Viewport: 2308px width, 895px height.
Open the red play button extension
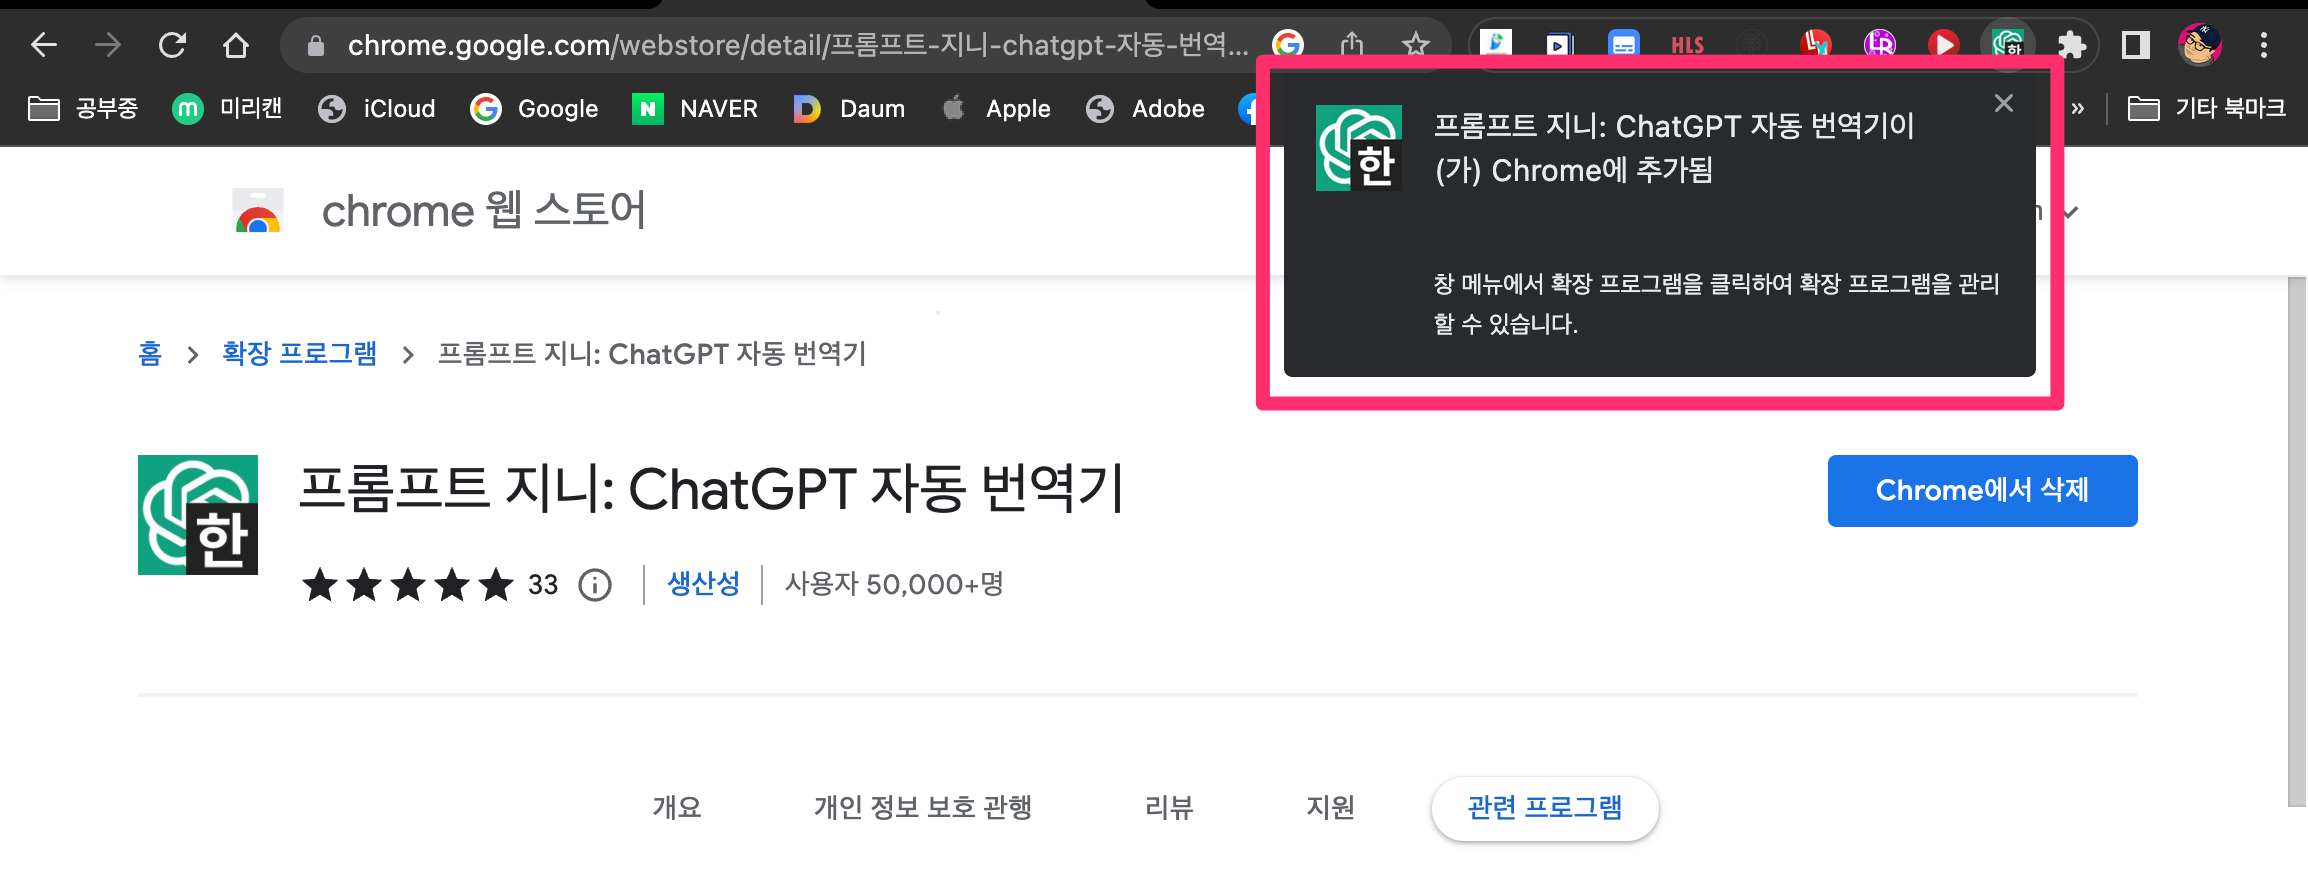point(1944,45)
